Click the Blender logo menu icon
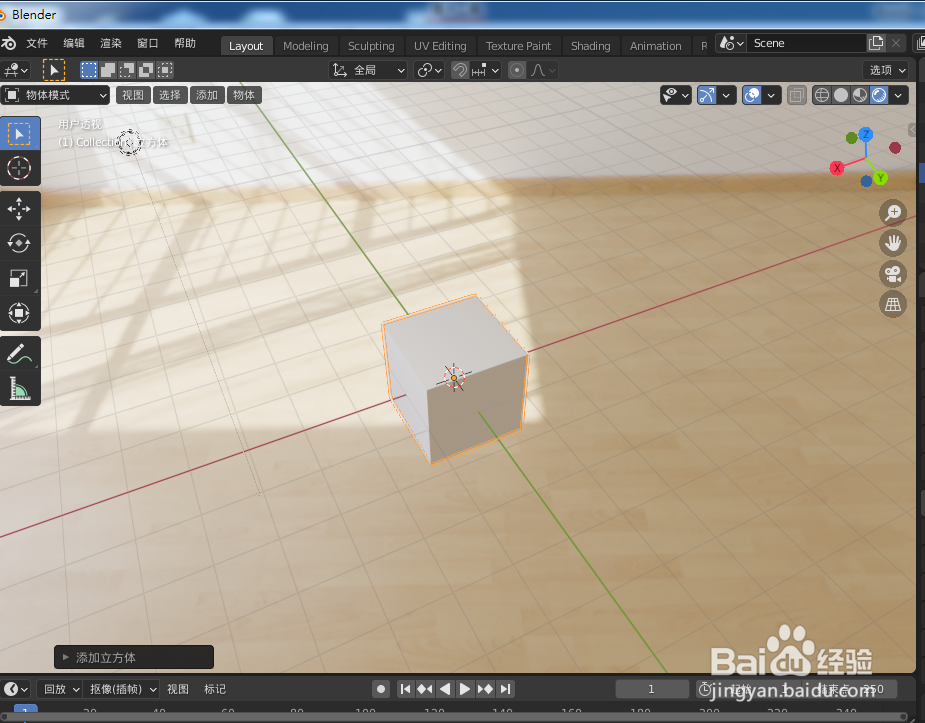Viewport: 925px width, 723px height. [9, 43]
